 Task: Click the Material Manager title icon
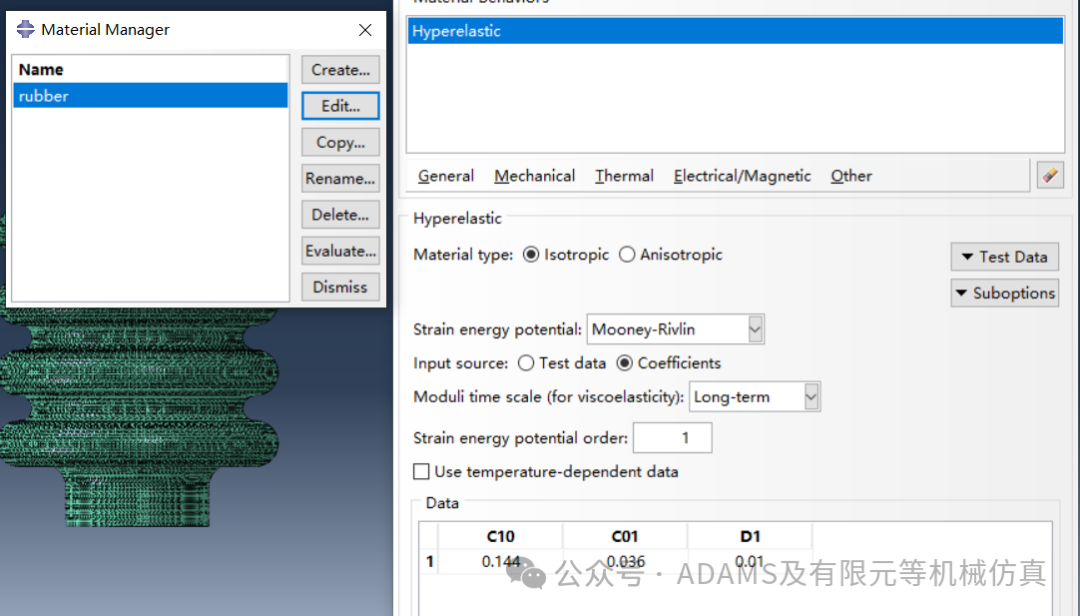[25, 29]
